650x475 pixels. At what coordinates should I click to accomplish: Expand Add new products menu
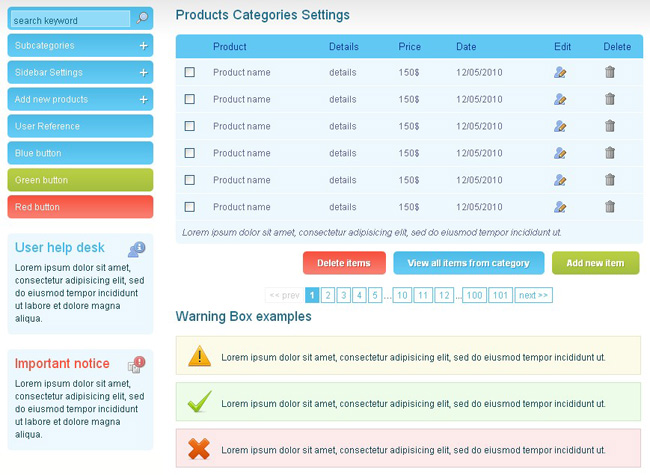(144, 100)
